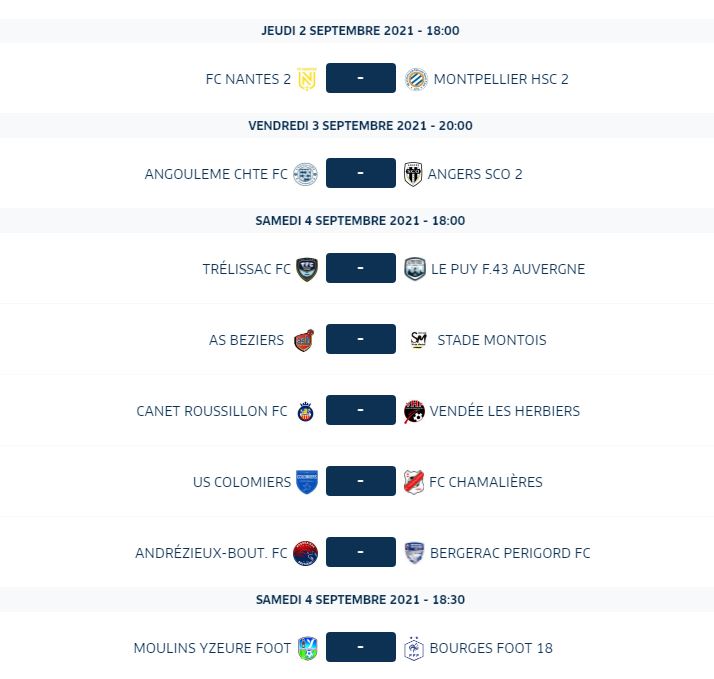The width and height of the screenshot is (714, 679).
Task: Click the Montpellier HSC 2 club logo
Action: coord(415,78)
